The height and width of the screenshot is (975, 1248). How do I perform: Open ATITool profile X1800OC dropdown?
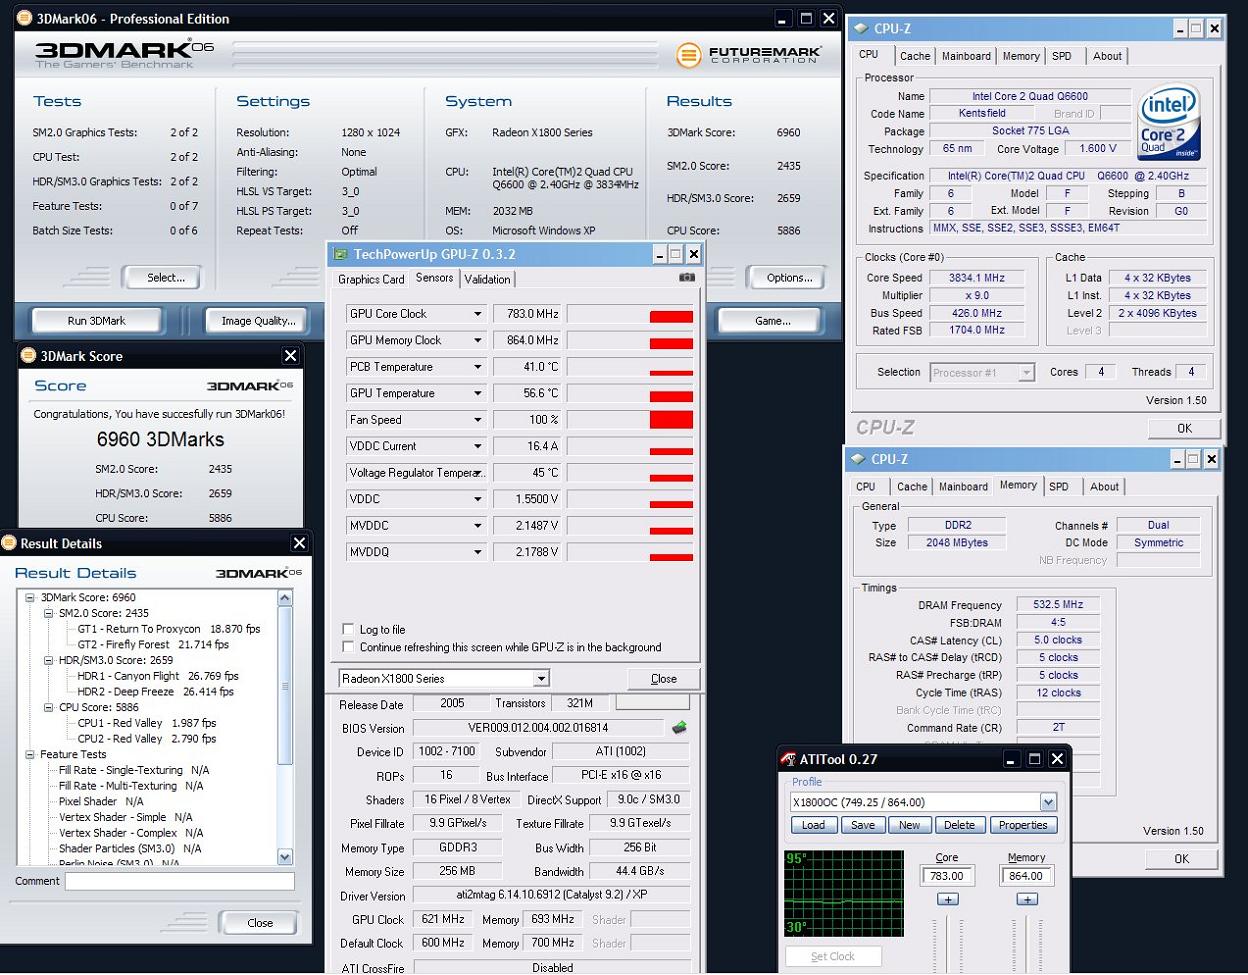[1048, 802]
